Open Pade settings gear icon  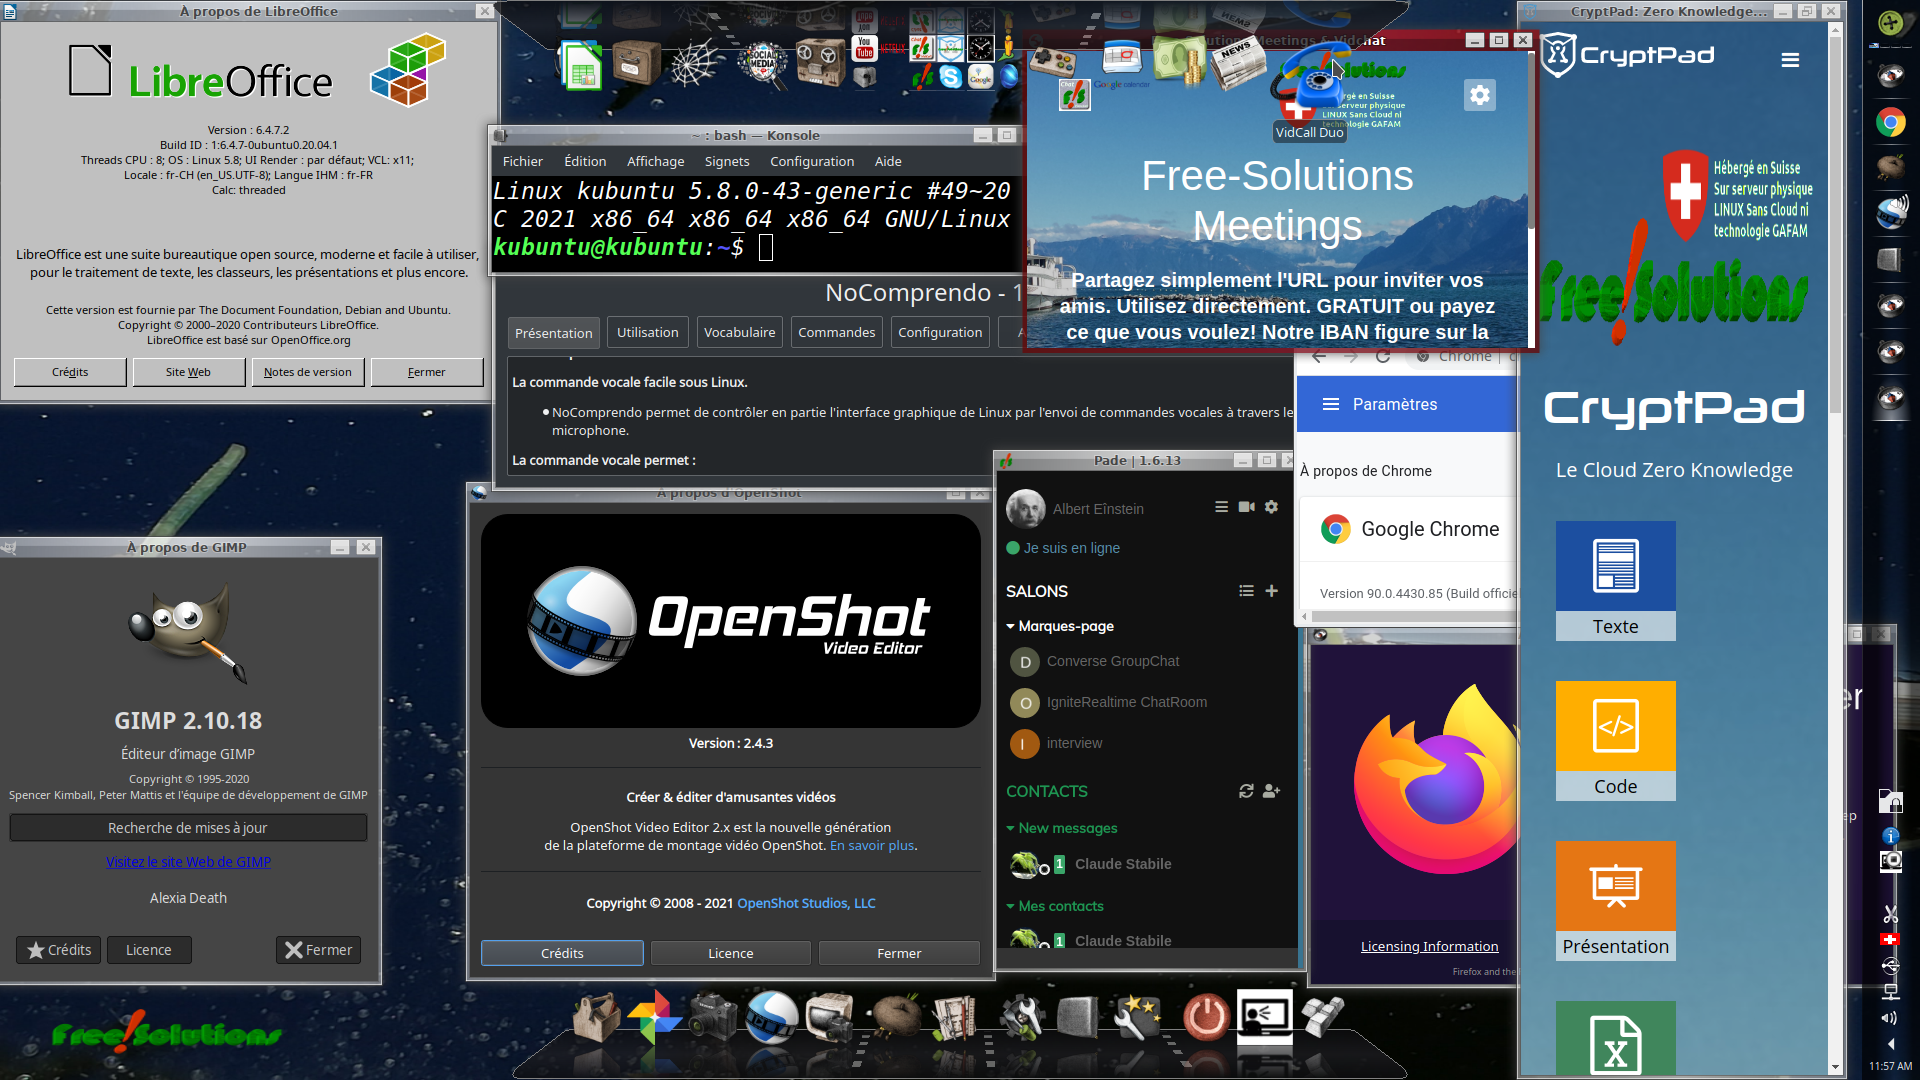coord(1271,507)
